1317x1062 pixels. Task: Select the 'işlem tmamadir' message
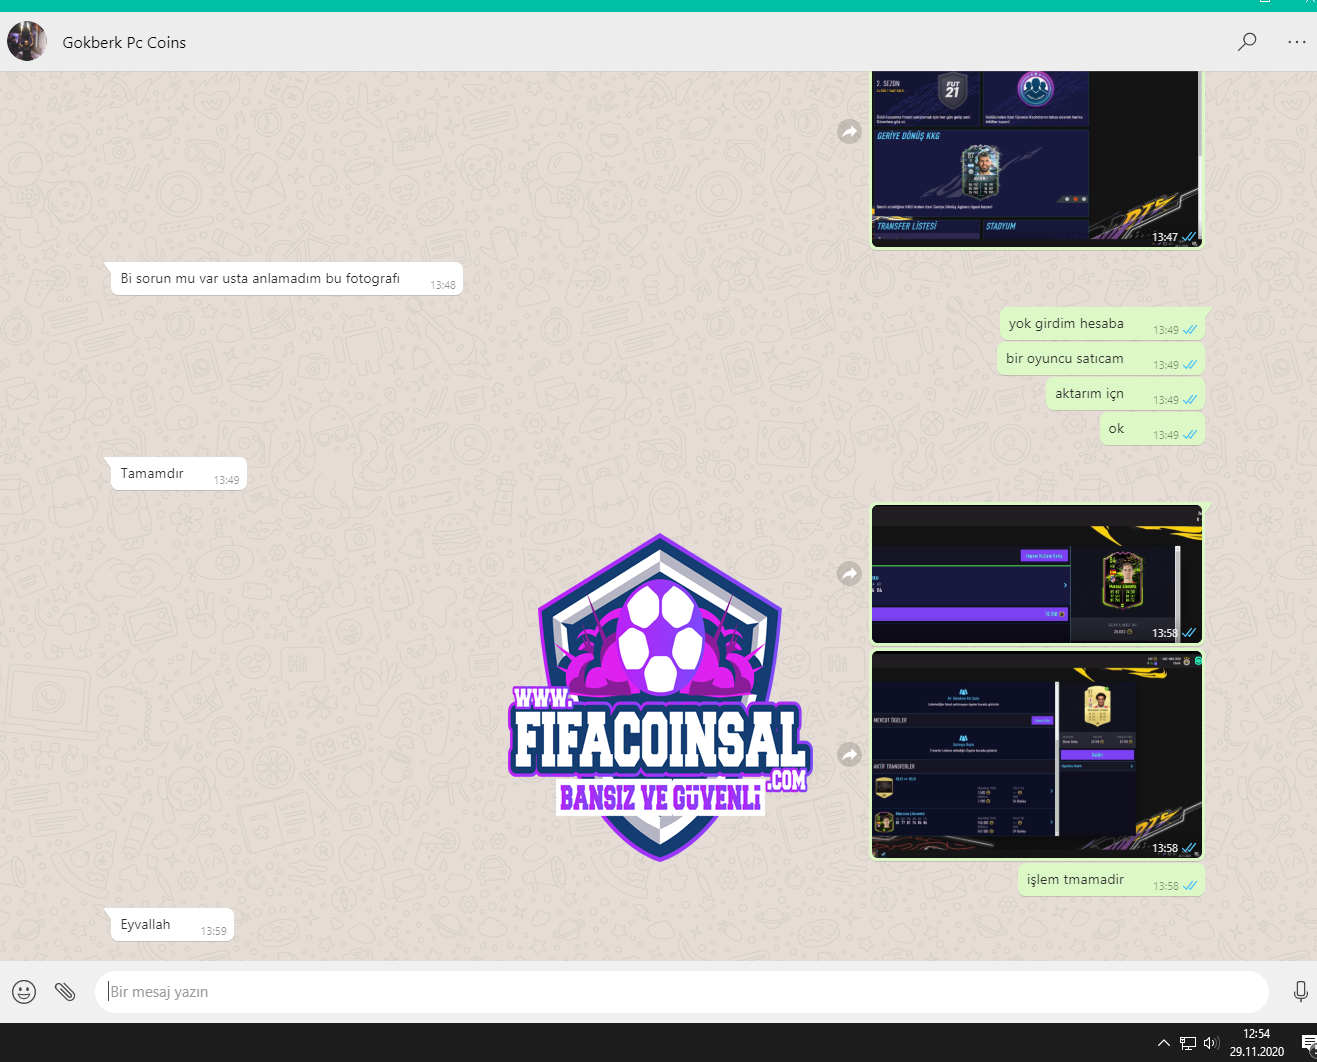pos(1111,880)
